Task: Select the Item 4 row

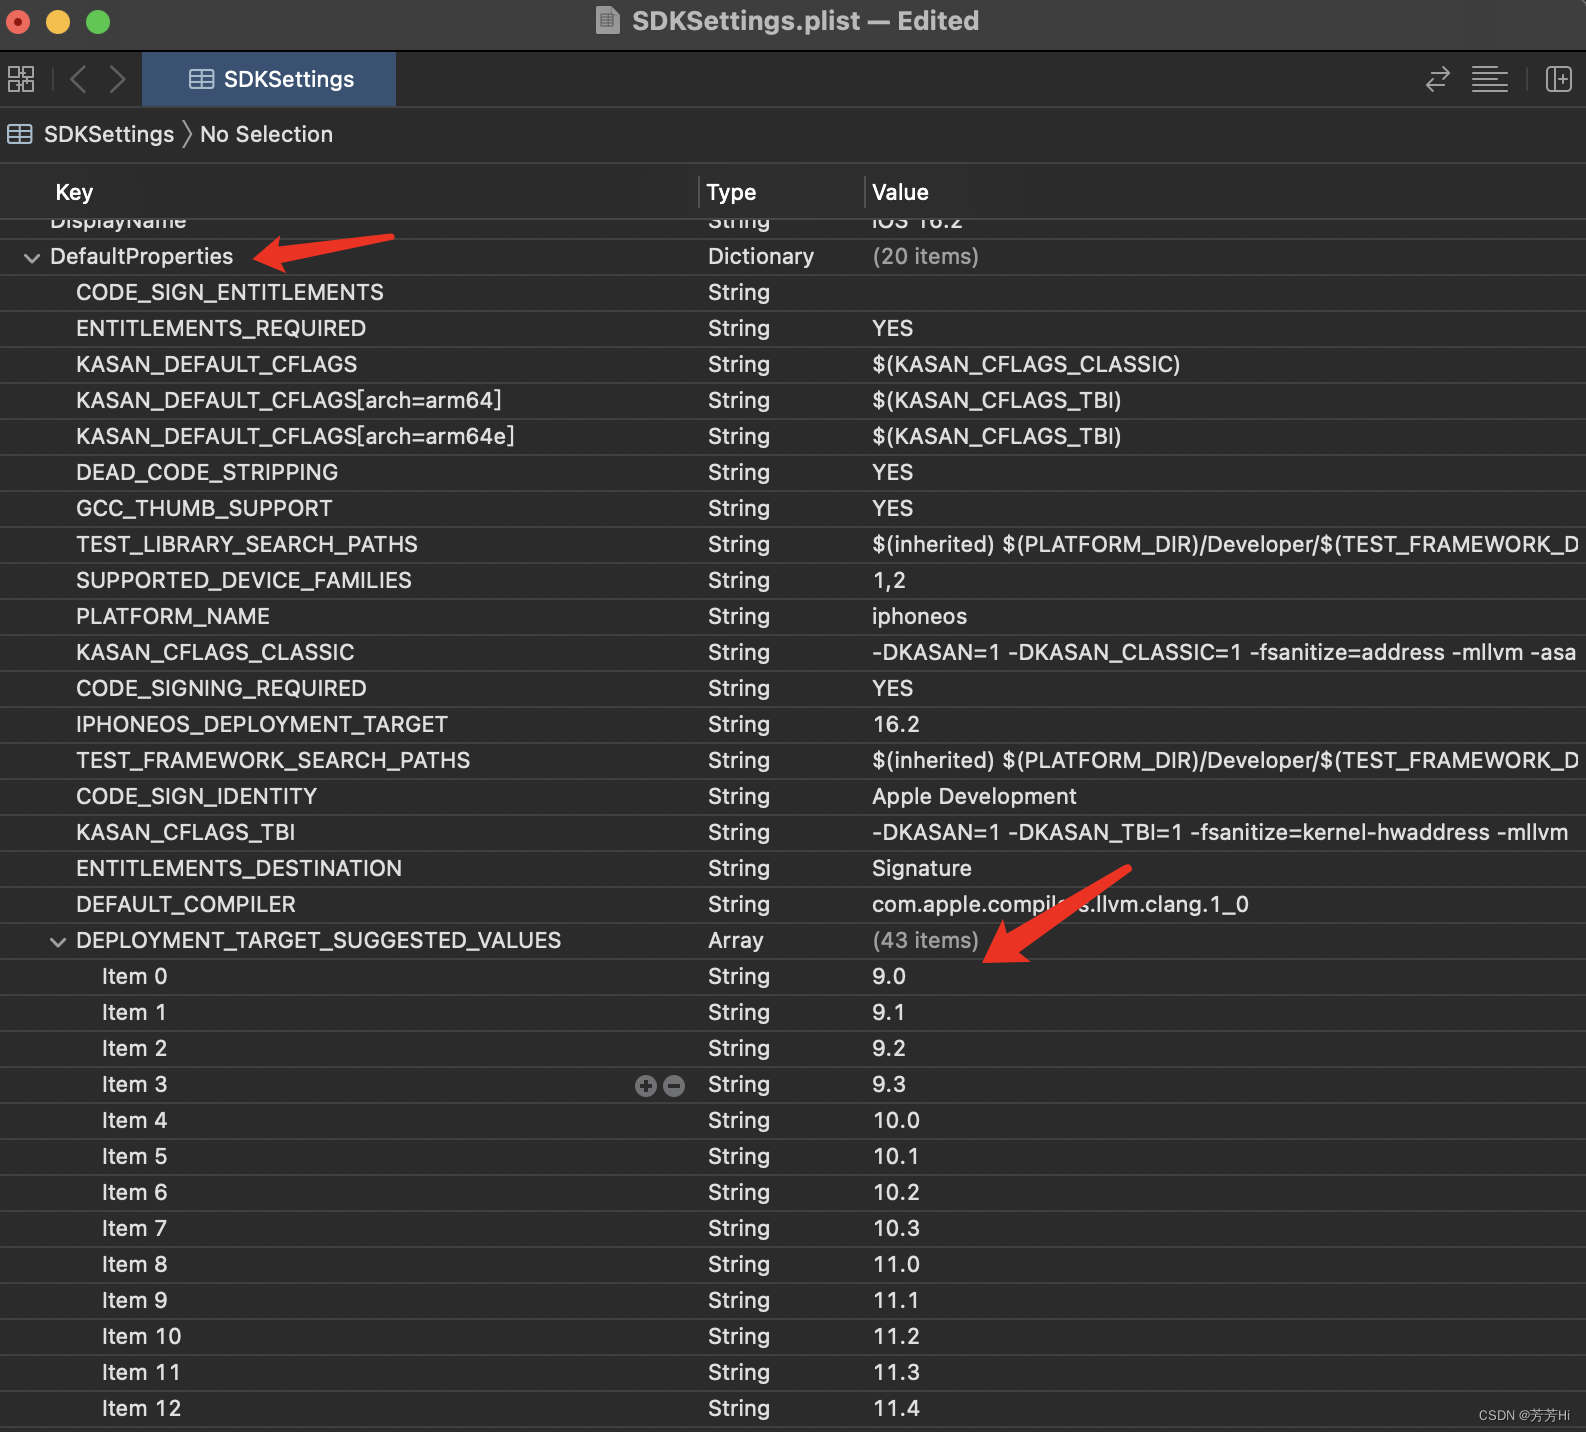Action: pyautogui.click(x=793, y=1120)
